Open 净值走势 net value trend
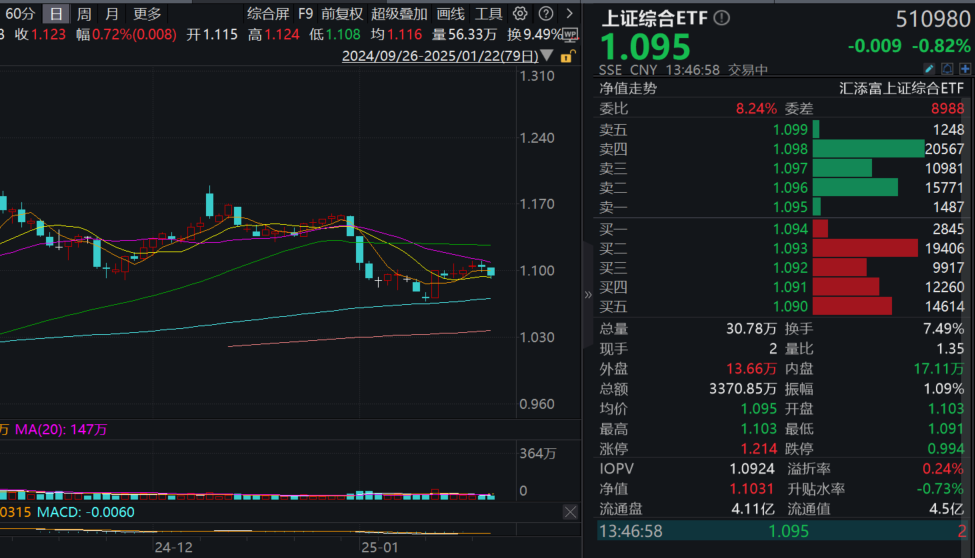This screenshot has width=975, height=558. [628, 88]
